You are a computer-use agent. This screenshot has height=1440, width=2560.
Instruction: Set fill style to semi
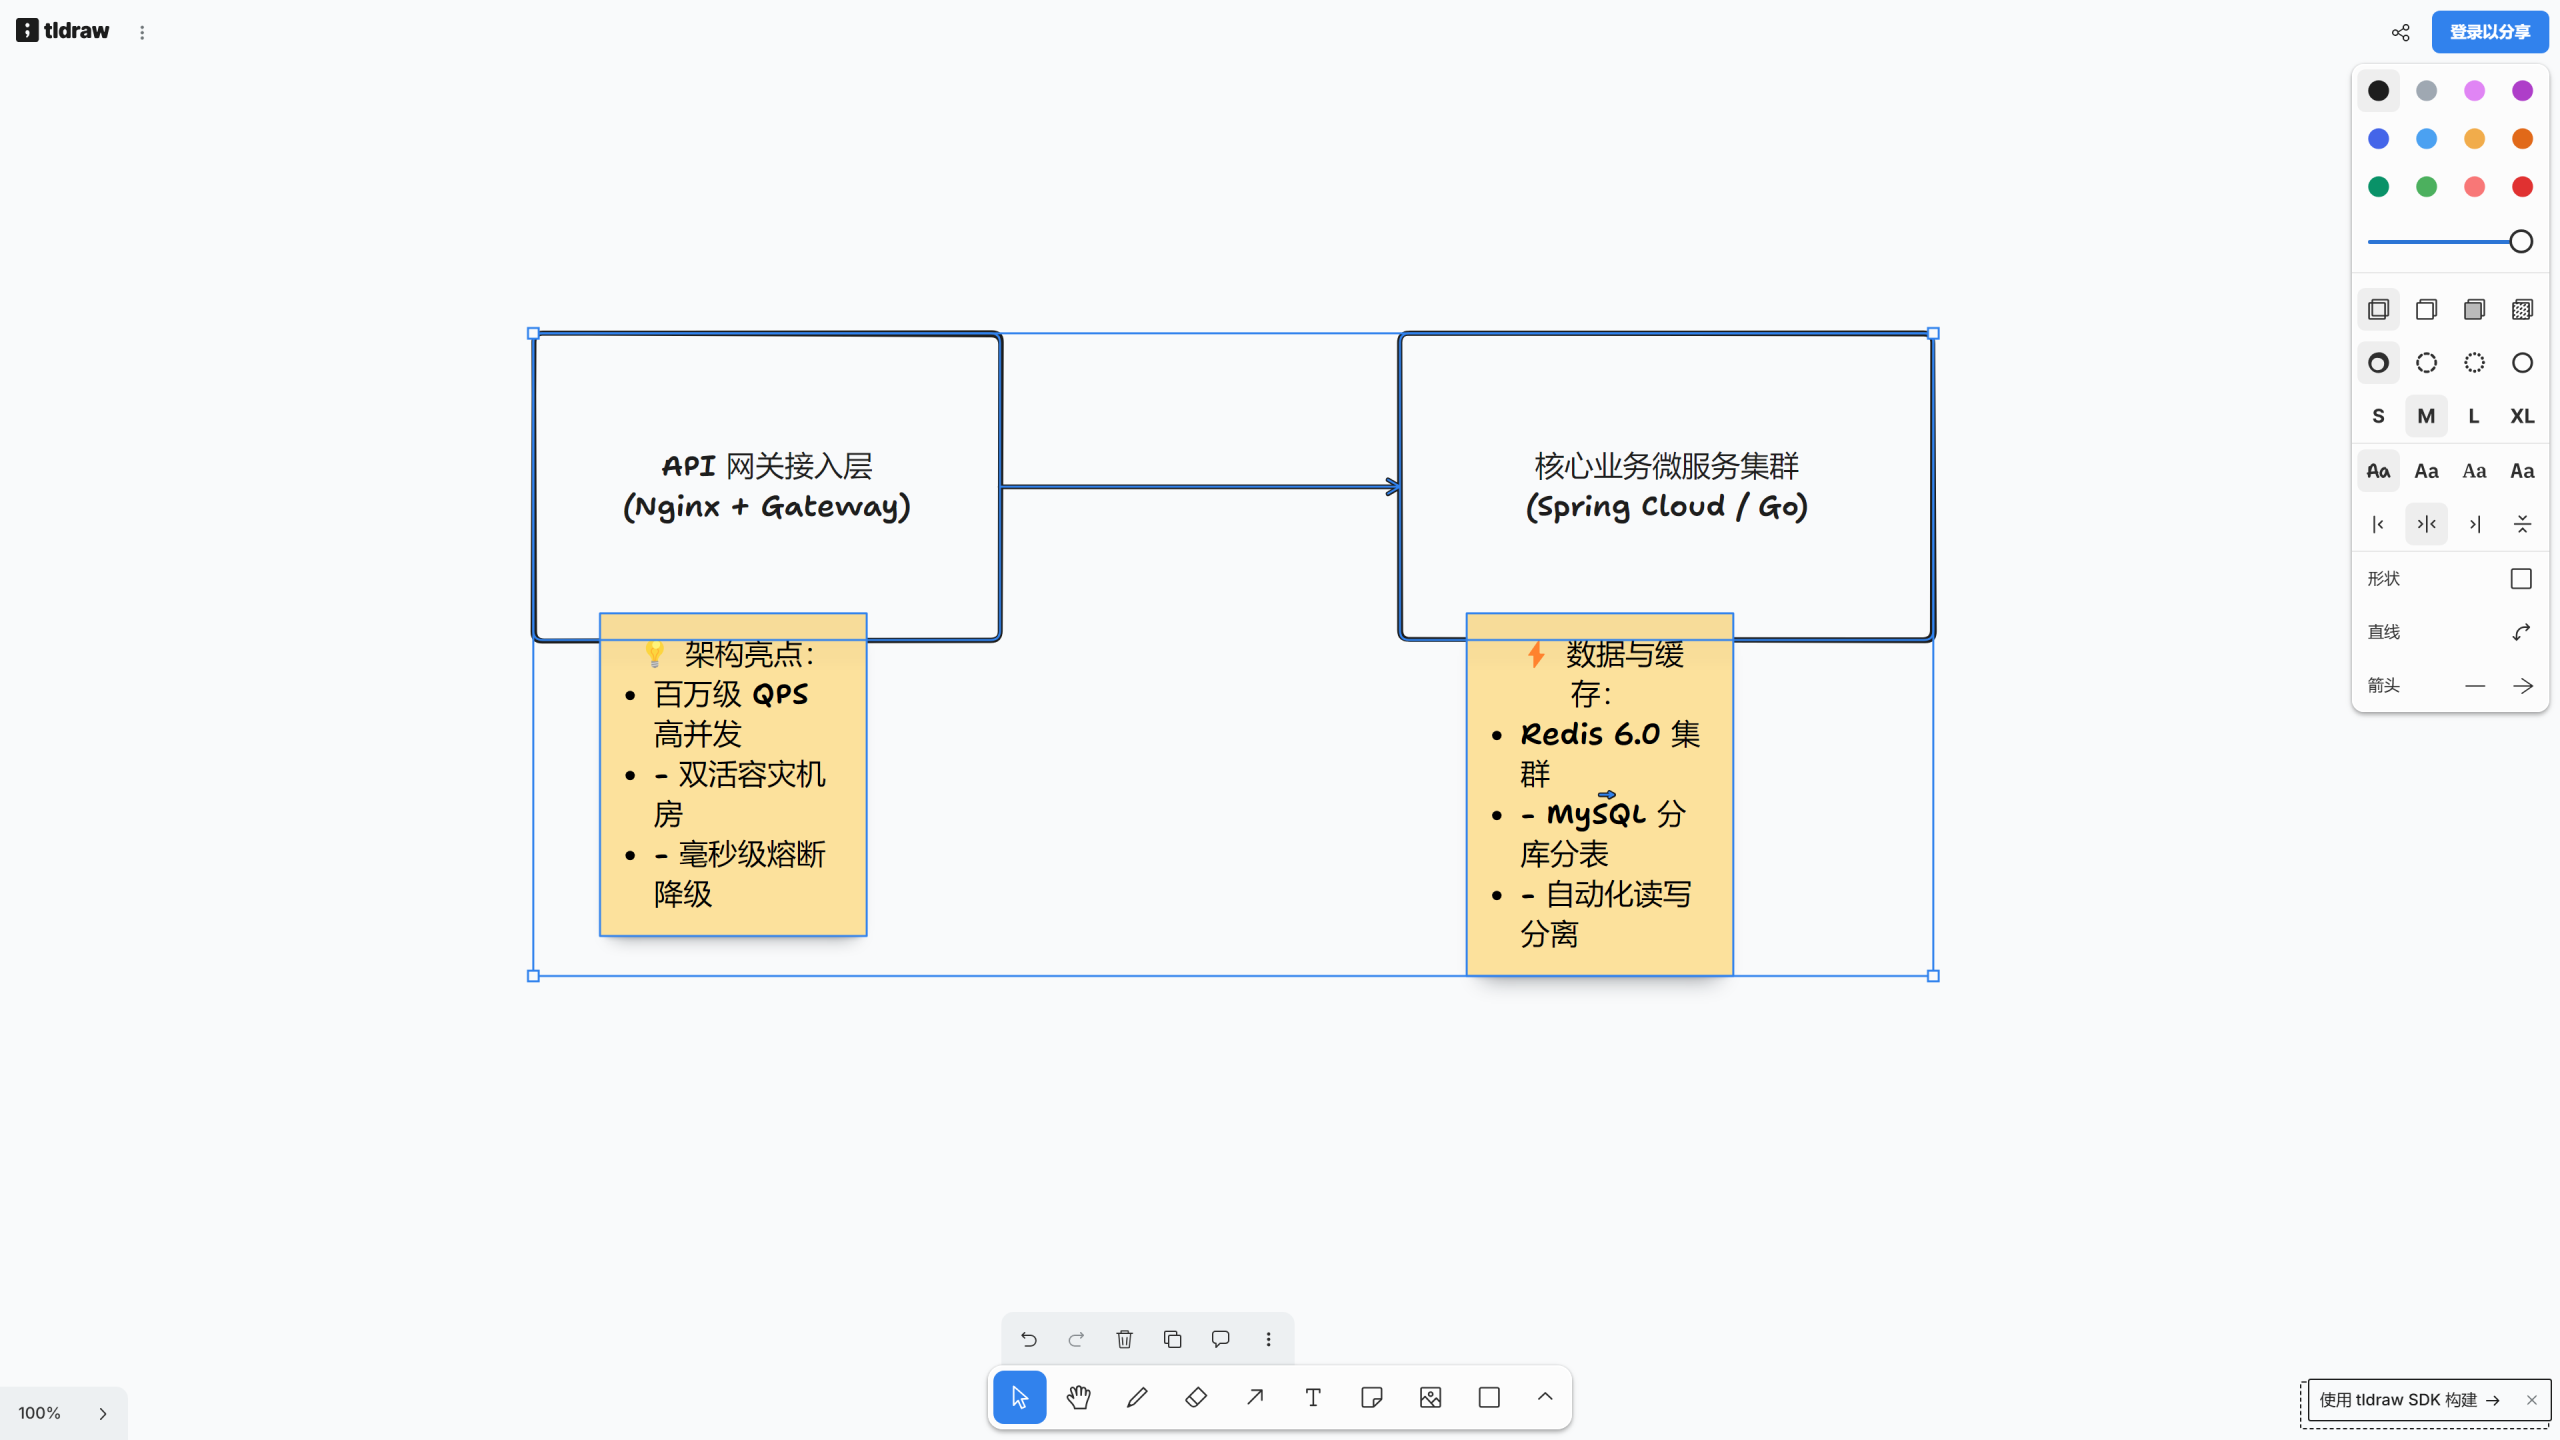(2426, 310)
